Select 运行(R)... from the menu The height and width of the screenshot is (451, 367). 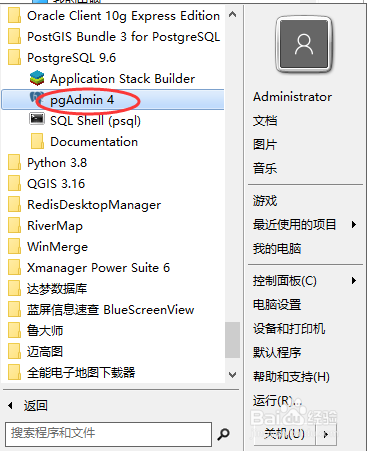tap(277, 400)
